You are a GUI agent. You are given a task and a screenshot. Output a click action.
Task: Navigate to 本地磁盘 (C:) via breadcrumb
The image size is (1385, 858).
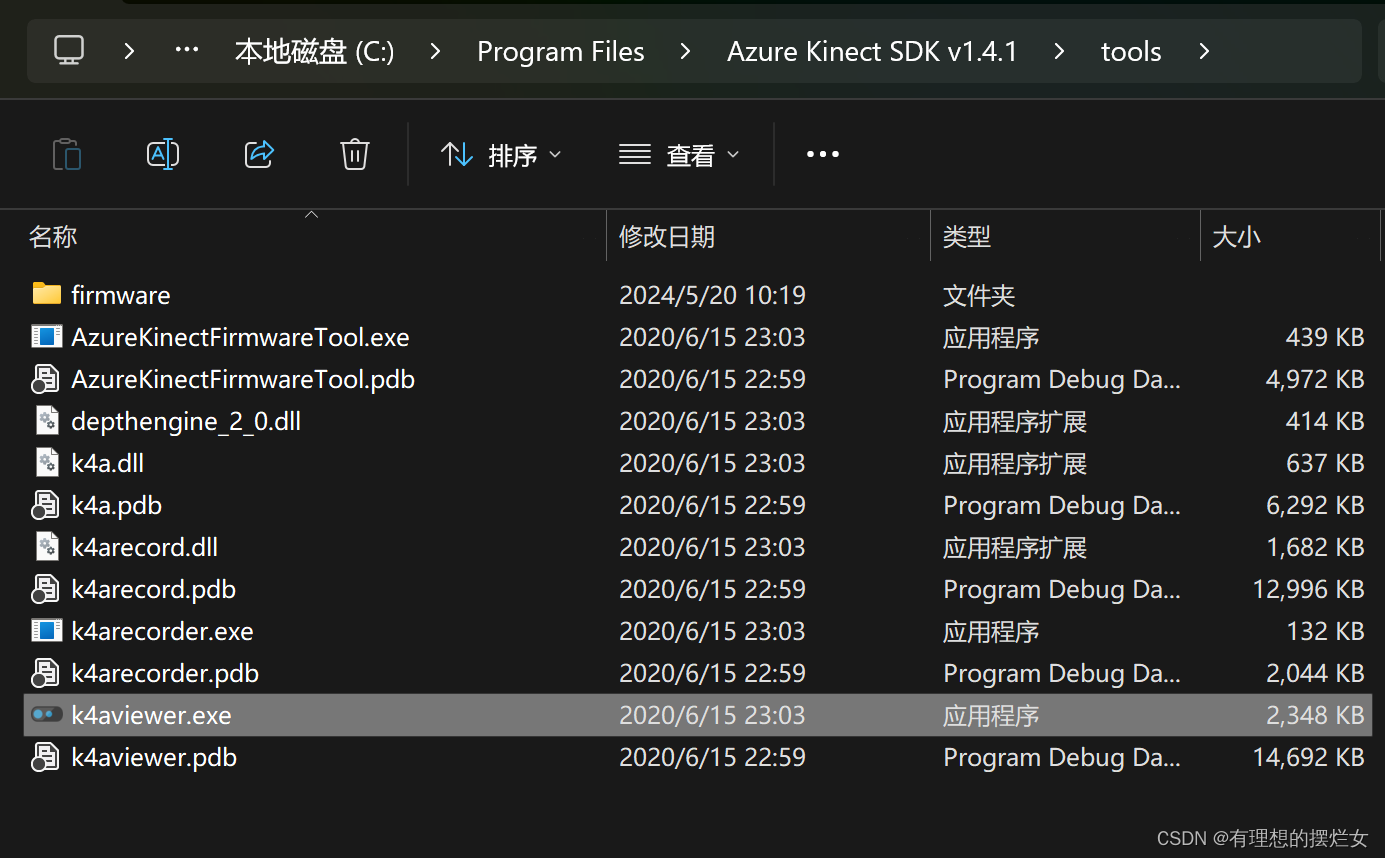pos(314,51)
